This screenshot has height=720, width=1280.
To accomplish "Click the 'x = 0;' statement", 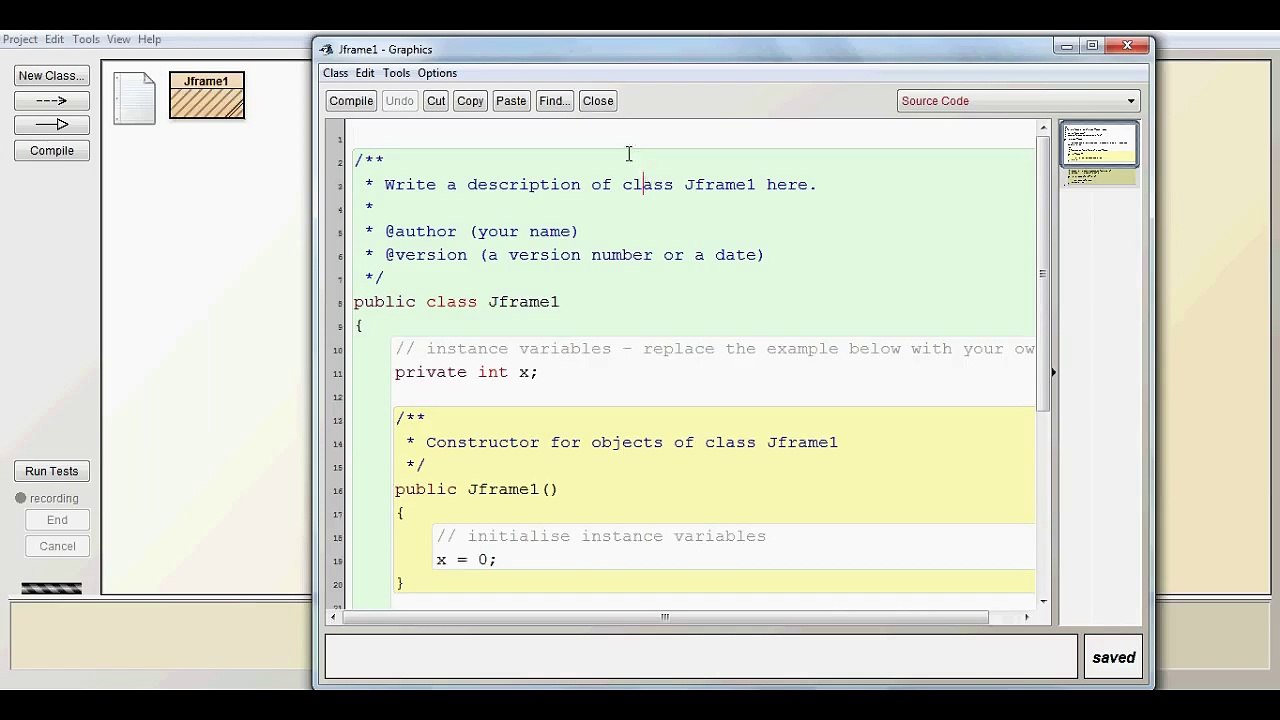I will pos(466,560).
